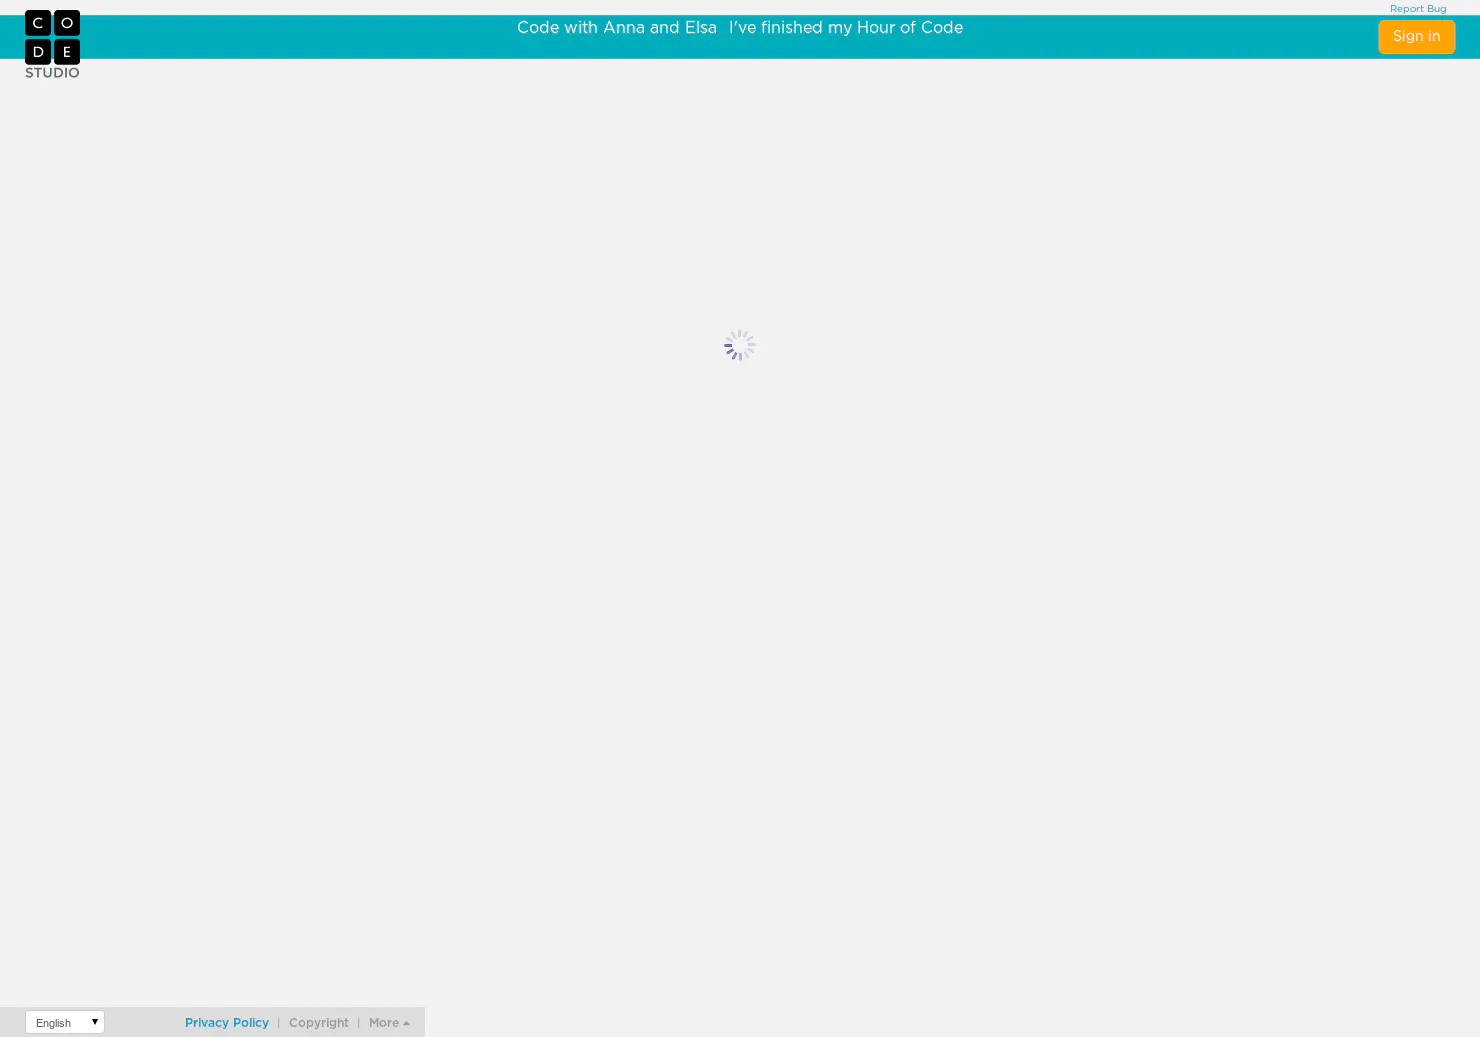Screen dimensions: 1480x1037
Task: Click I've finished my Hour of Code
Action: (x=845, y=28)
